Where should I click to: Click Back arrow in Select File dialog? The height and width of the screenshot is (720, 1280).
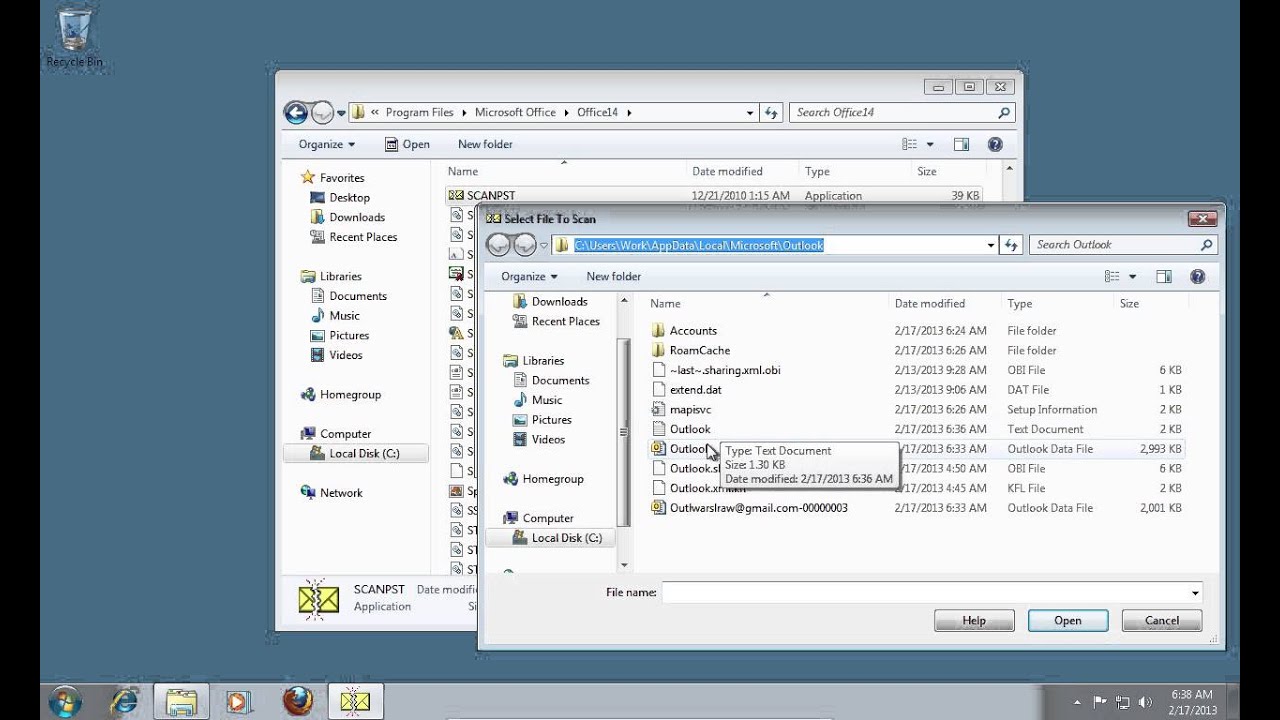pos(498,244)
